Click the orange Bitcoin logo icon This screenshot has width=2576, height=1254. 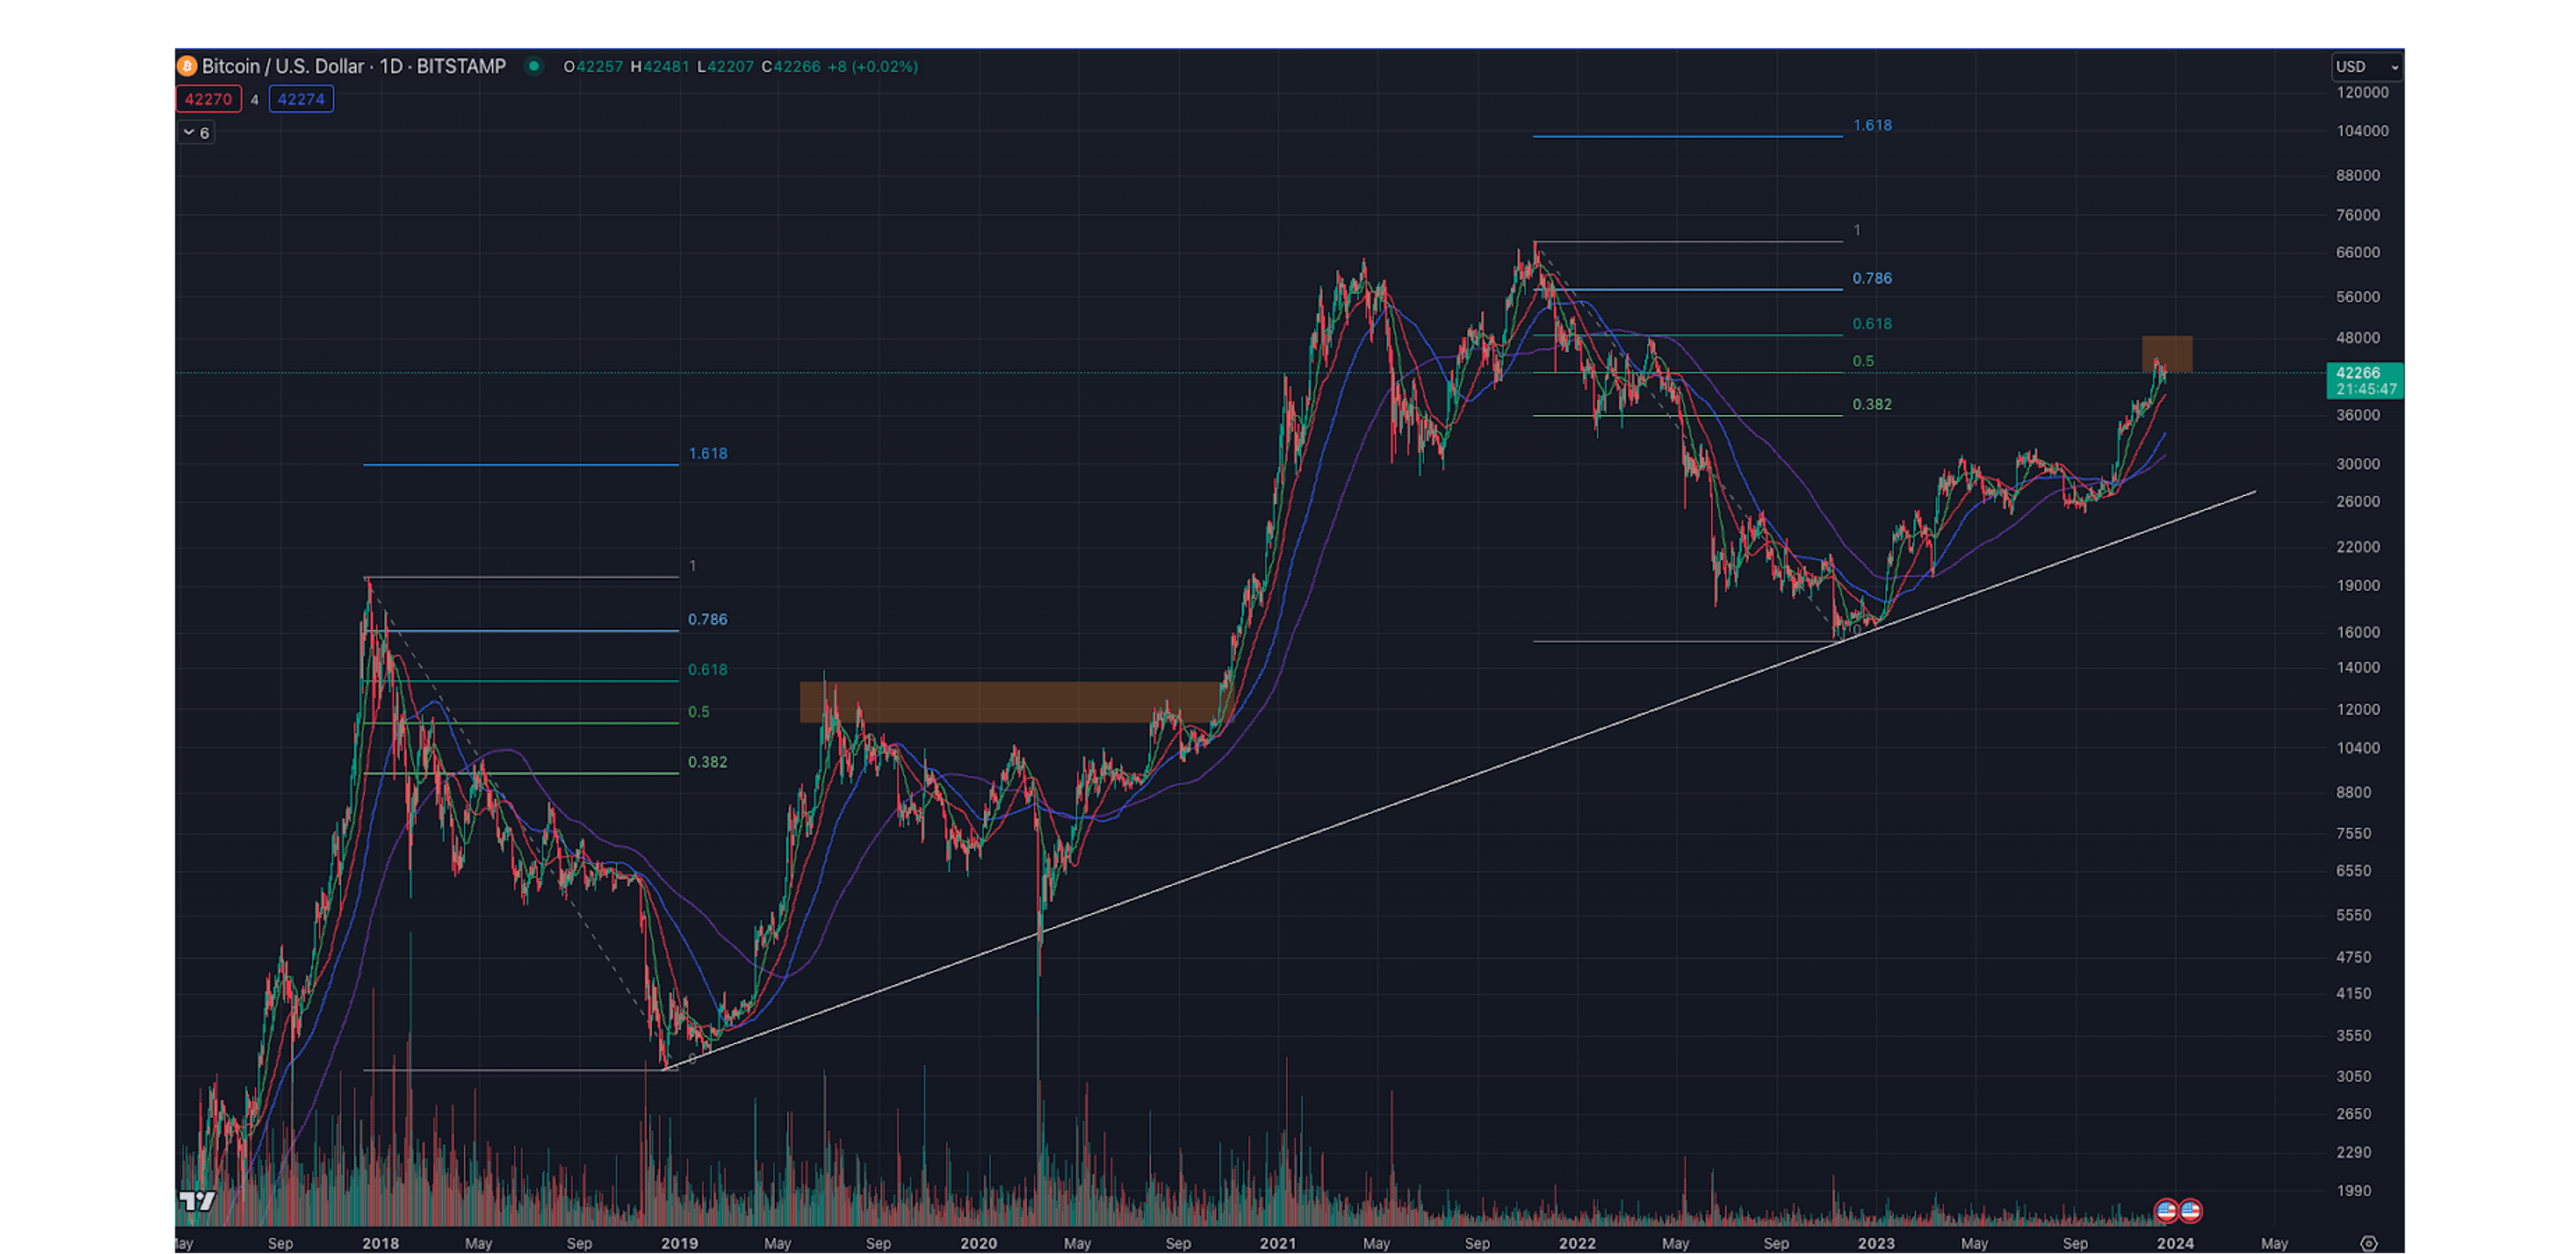point(187,66)
